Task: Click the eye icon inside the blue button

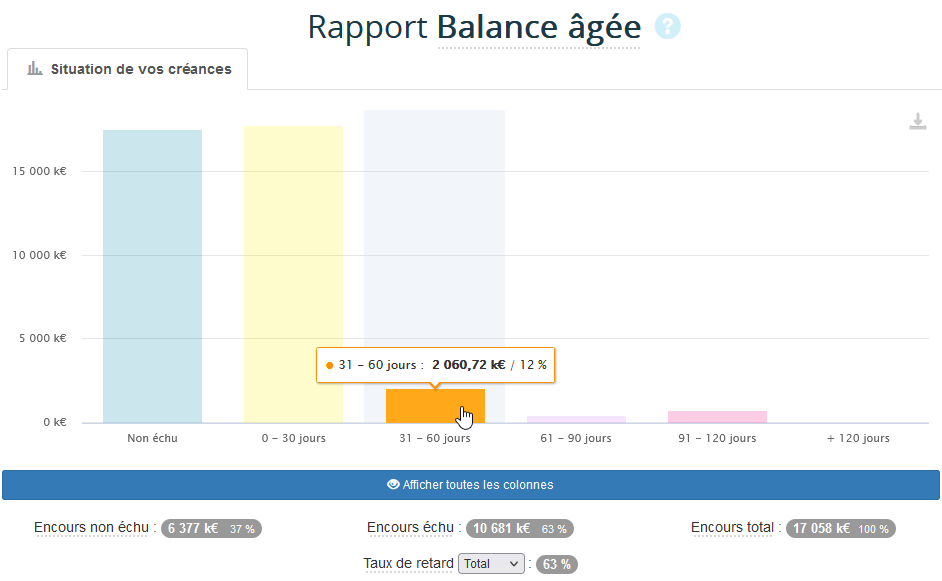Action: coord(393,484)
